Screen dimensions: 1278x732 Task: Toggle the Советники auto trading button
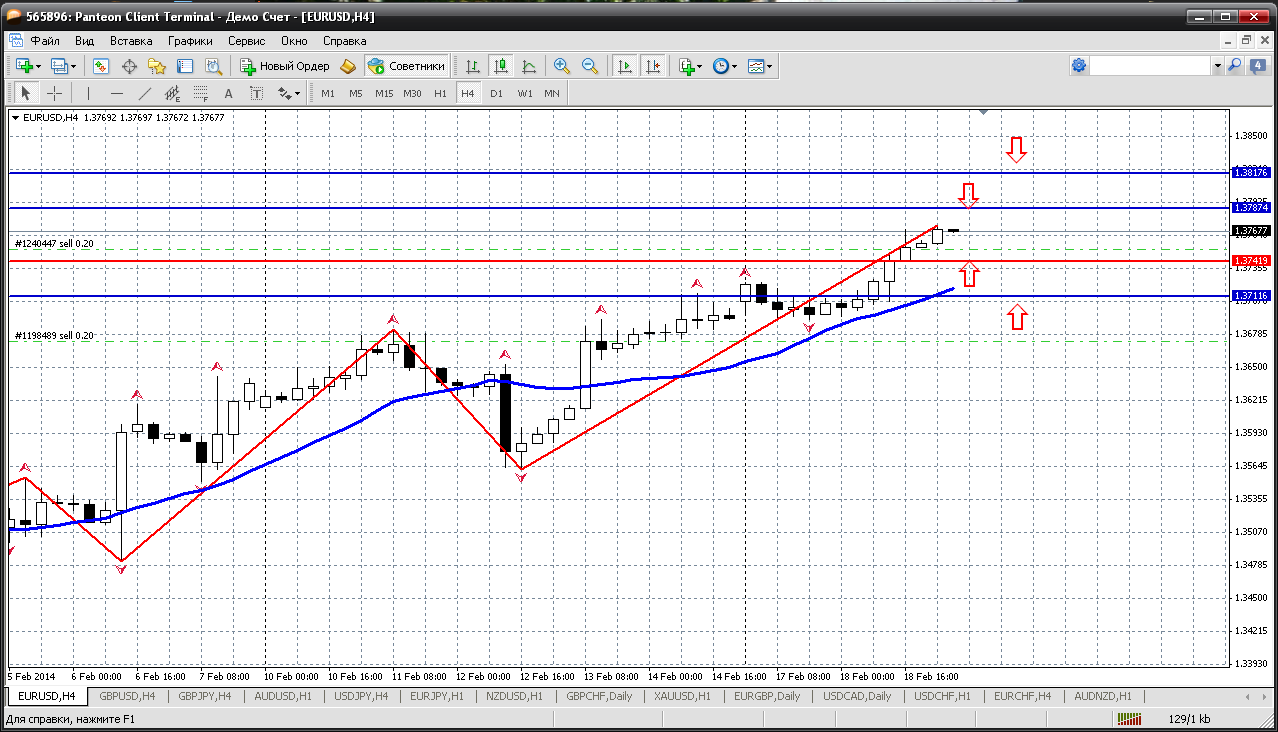406,66
